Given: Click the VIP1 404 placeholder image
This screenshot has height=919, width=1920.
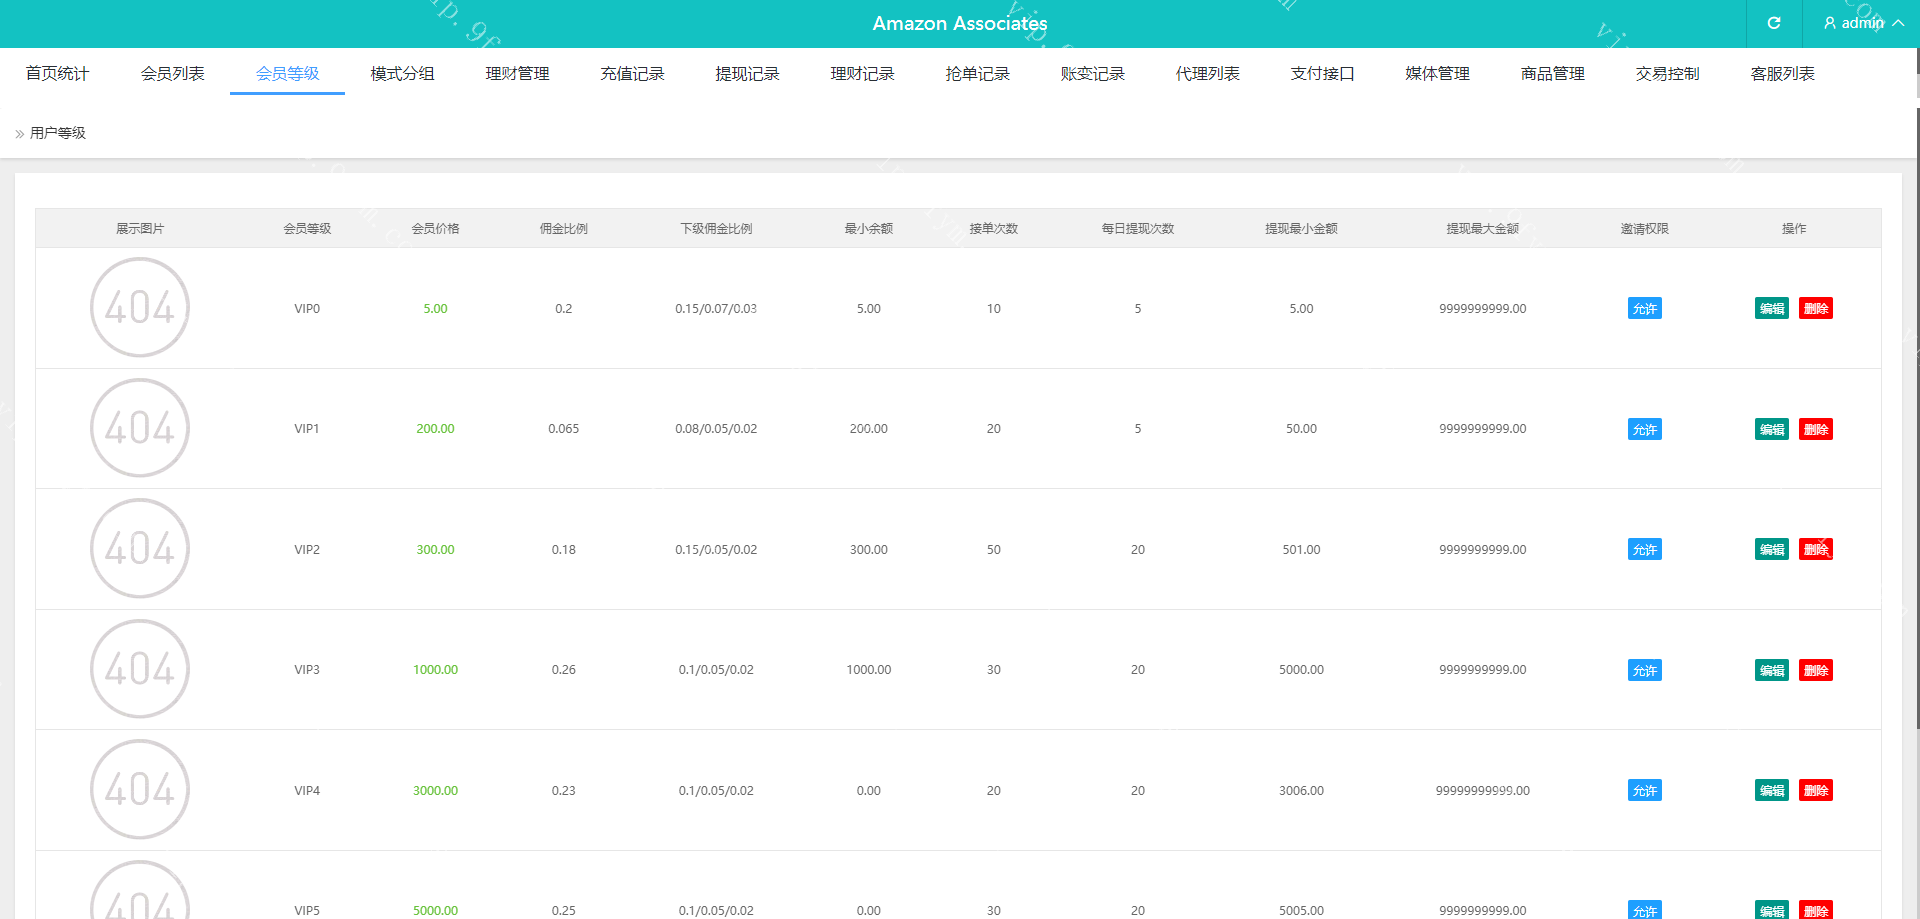Looking at the screenshot, I should [x=140, y=428].
